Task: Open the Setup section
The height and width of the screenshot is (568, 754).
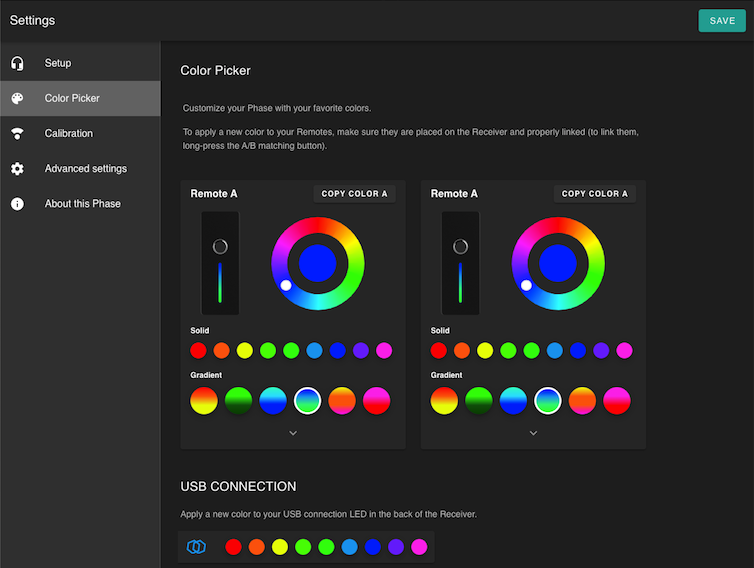Action: (x=80, y=63)
